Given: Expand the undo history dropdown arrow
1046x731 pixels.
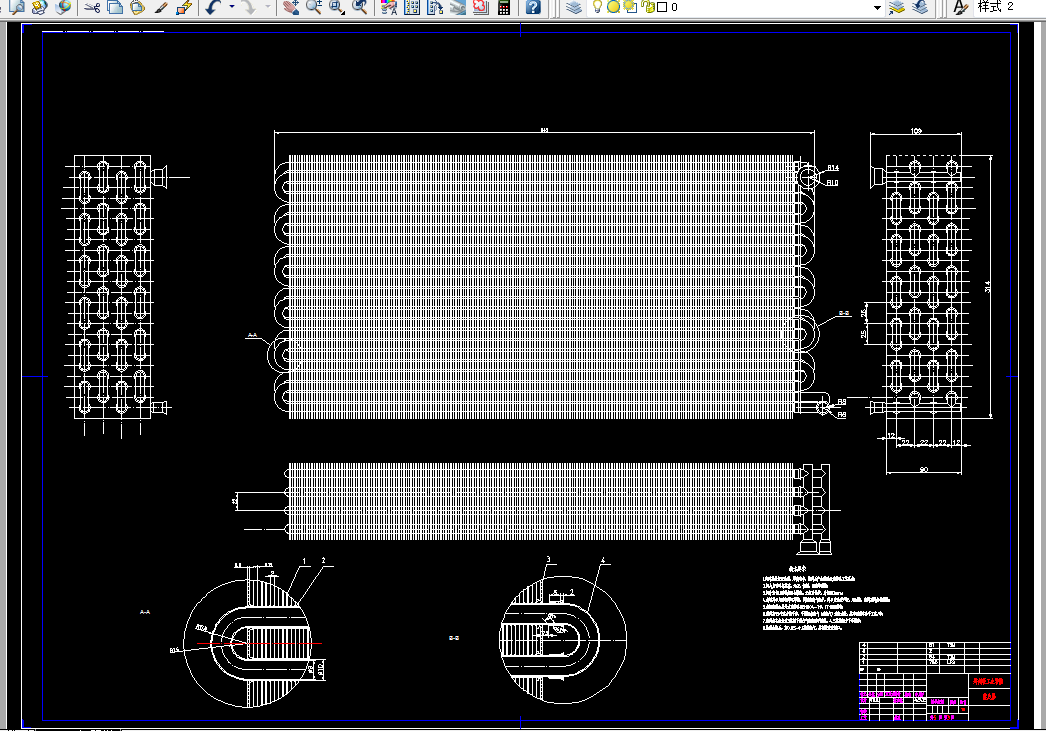Looking at the screenshot, I should [231, 7].
